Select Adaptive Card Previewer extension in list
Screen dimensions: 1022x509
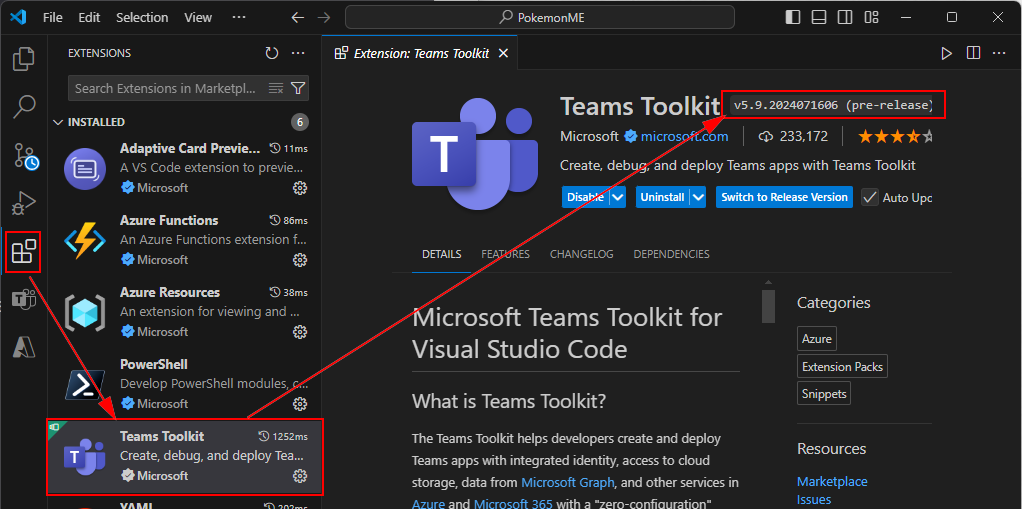pos(185,168)
